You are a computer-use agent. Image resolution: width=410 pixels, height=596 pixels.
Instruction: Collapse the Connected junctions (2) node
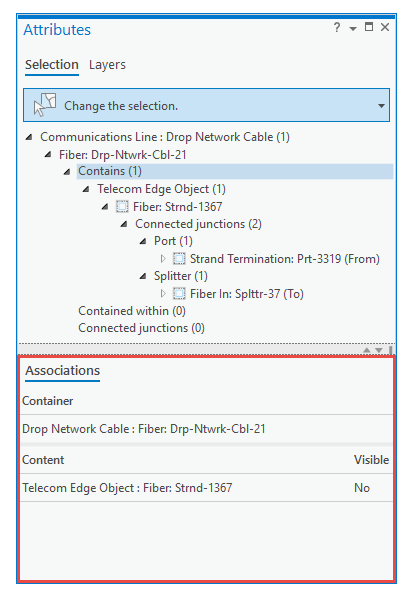pyautogui.click(x=124, y=224)
